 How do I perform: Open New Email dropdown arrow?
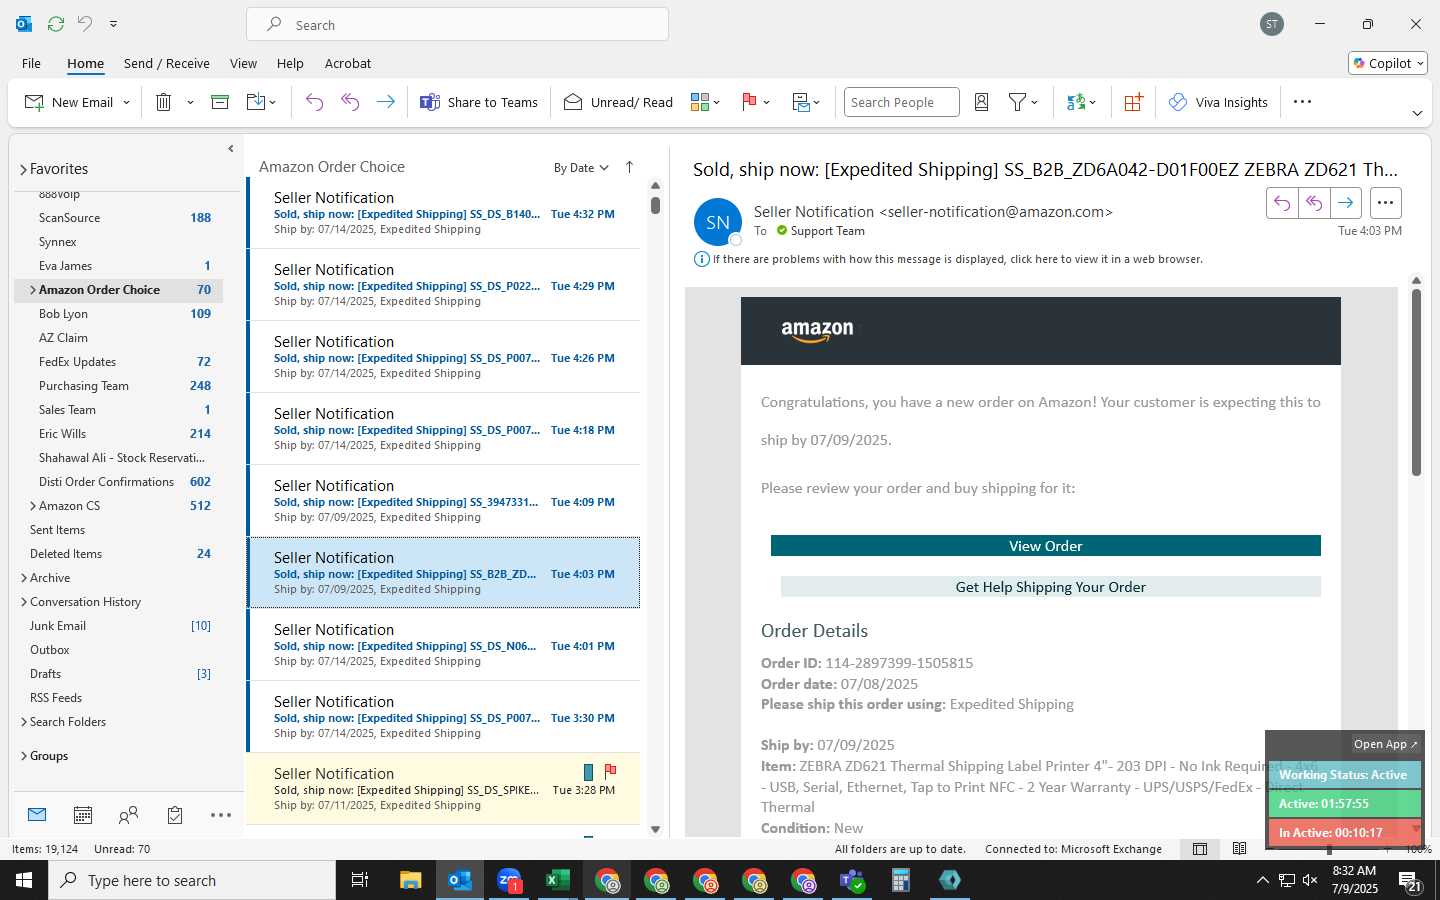(x=126, y=102)
